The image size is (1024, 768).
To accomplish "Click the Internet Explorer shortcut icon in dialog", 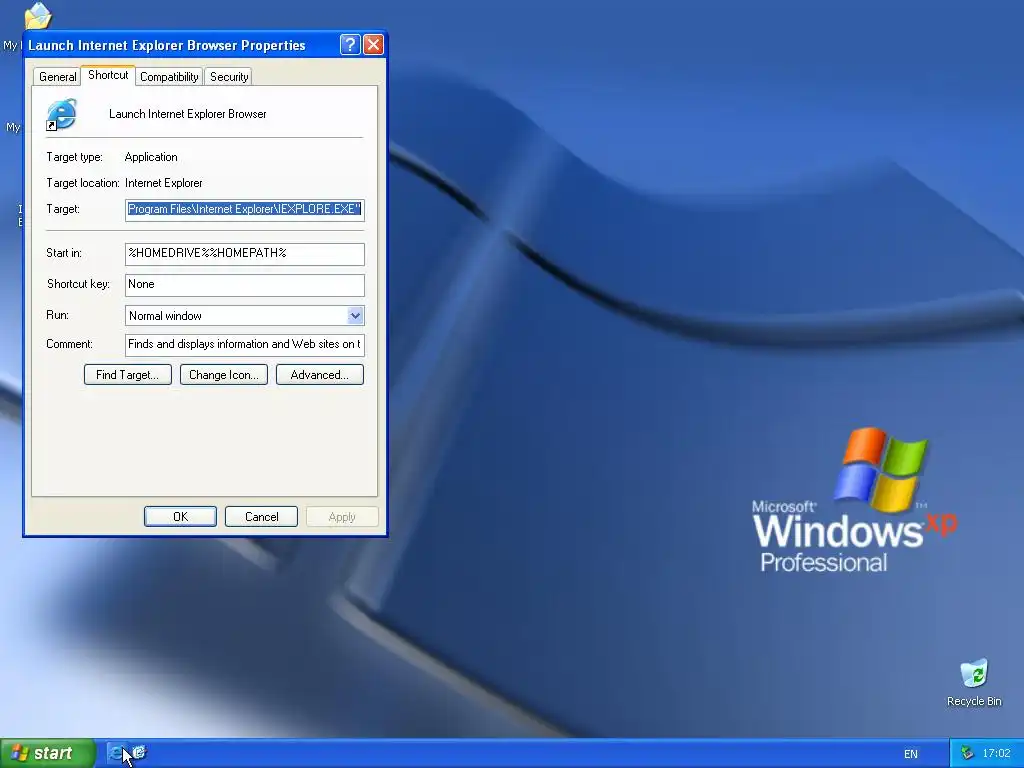I will 61,114.
